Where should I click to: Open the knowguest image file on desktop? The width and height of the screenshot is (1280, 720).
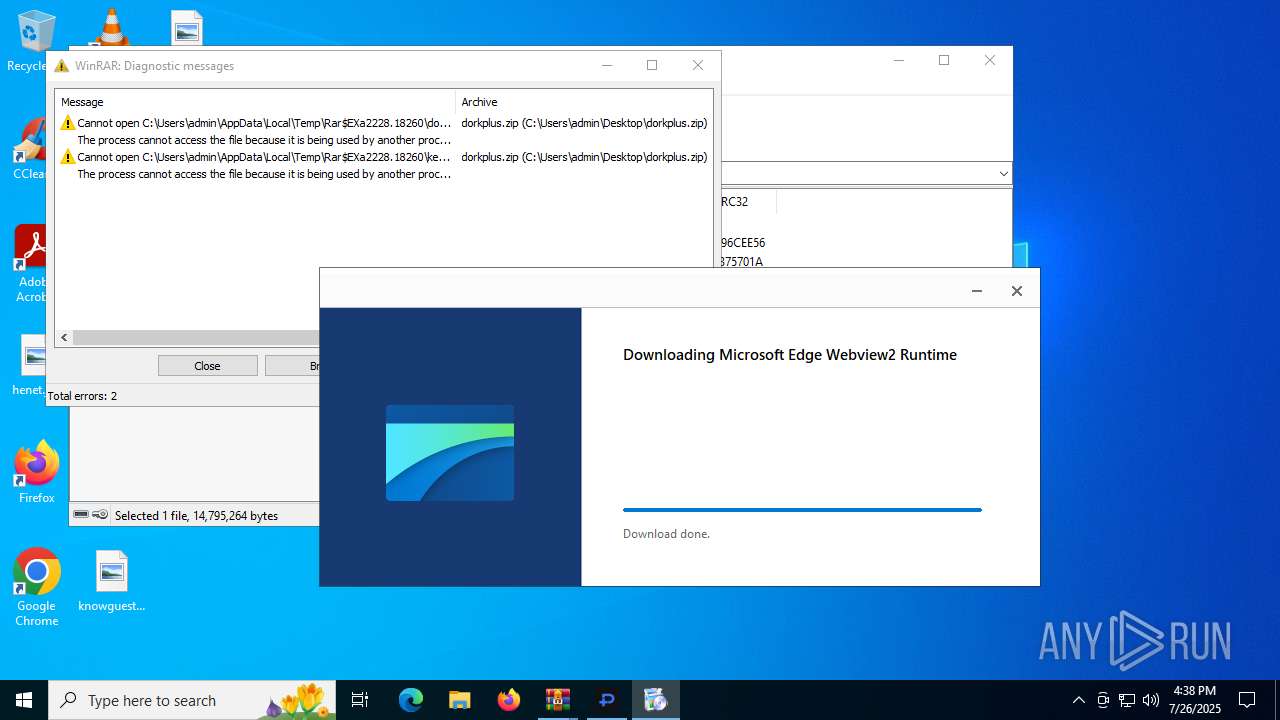point(112,581)
